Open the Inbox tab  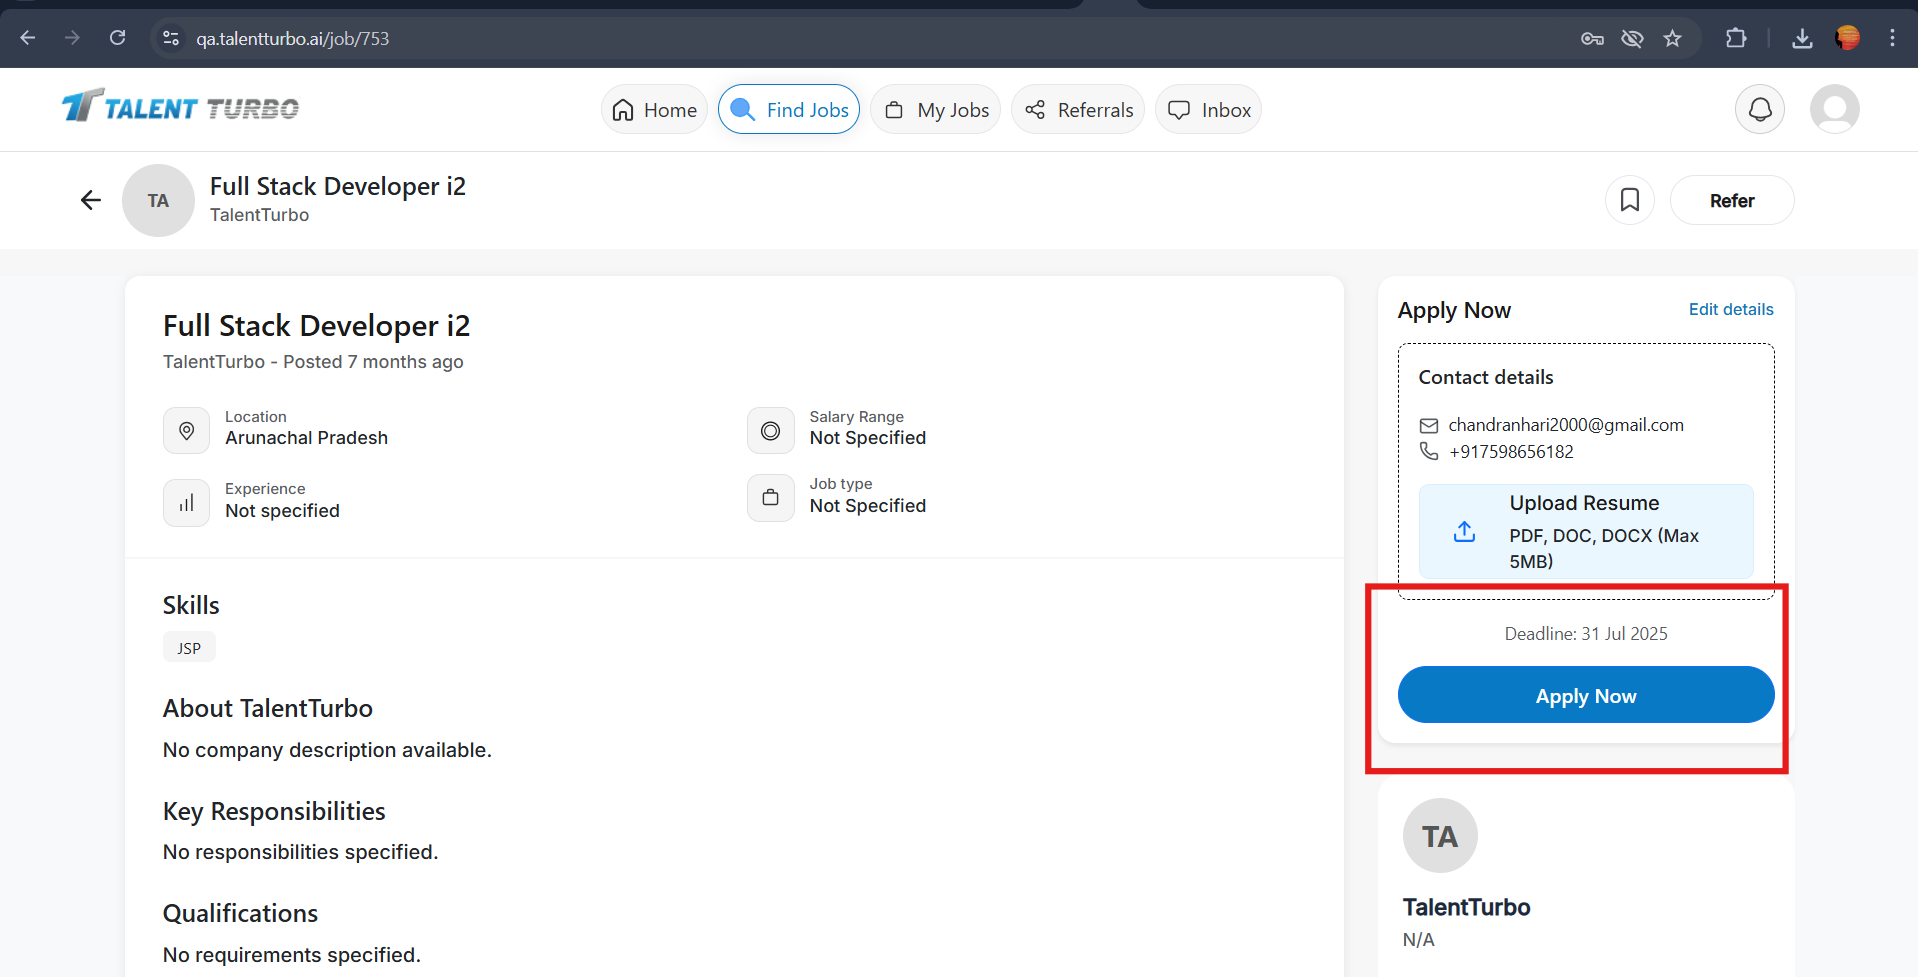[1208, 109]
